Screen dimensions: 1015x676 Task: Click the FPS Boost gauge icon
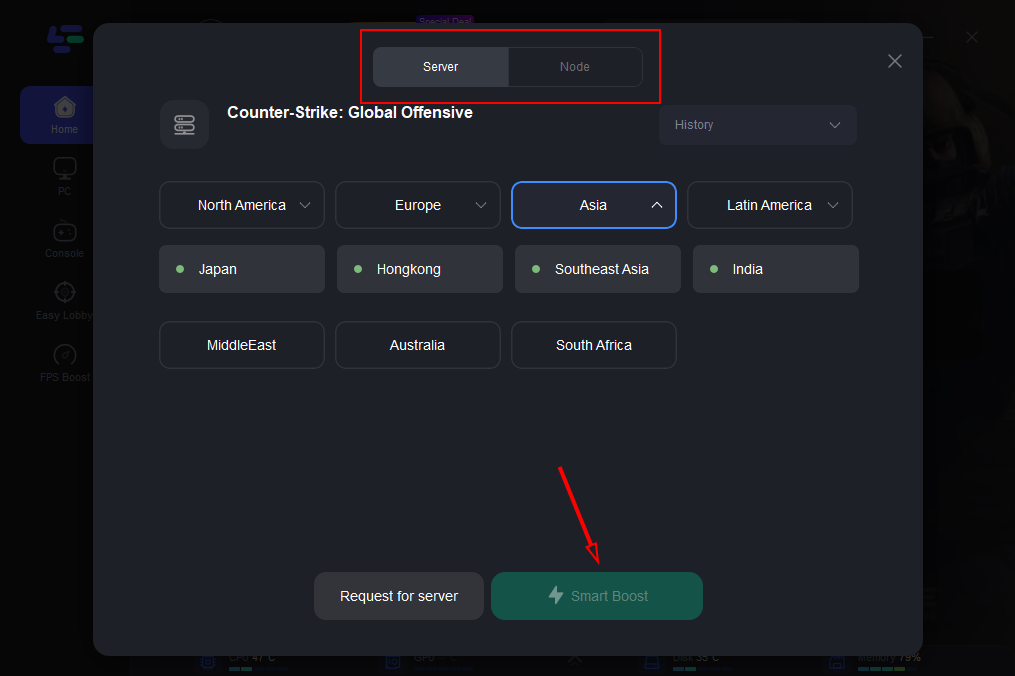[x=65, y=355]
